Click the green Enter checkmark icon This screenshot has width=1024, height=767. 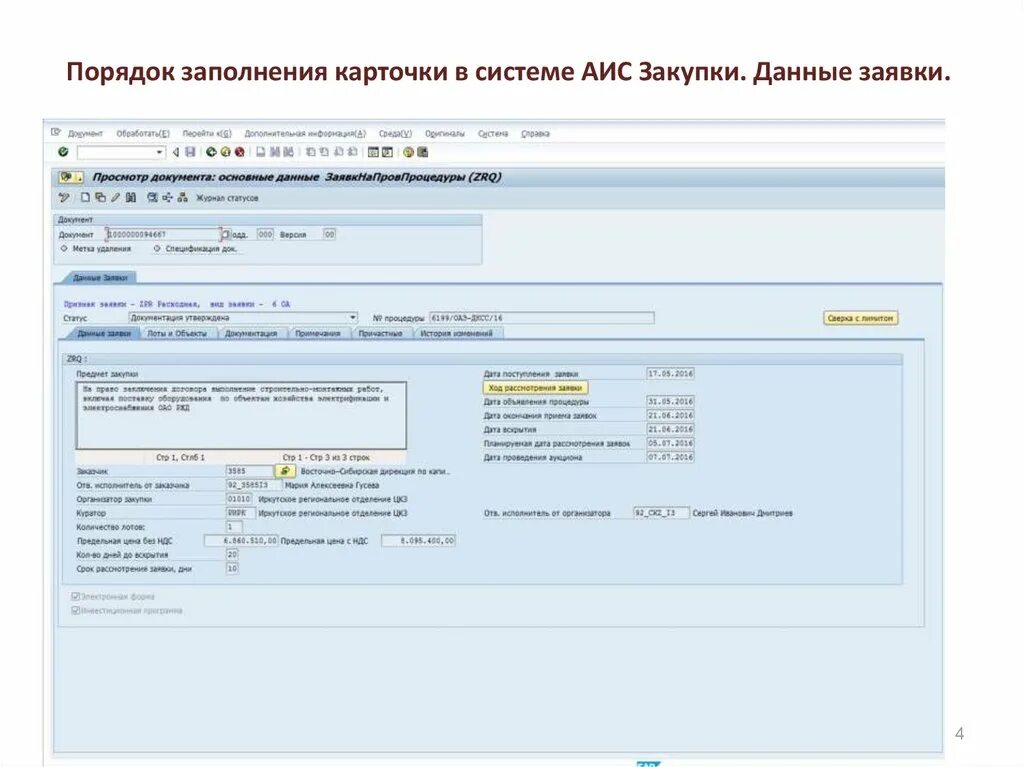tap(63, 152)
